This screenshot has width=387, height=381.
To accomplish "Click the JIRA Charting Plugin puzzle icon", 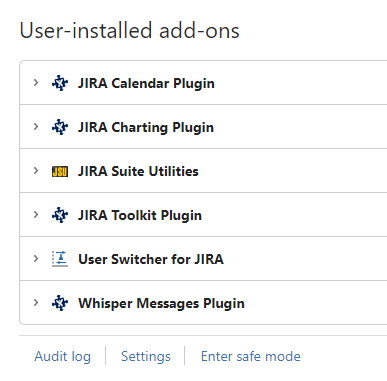I will (x=60, y=127).
